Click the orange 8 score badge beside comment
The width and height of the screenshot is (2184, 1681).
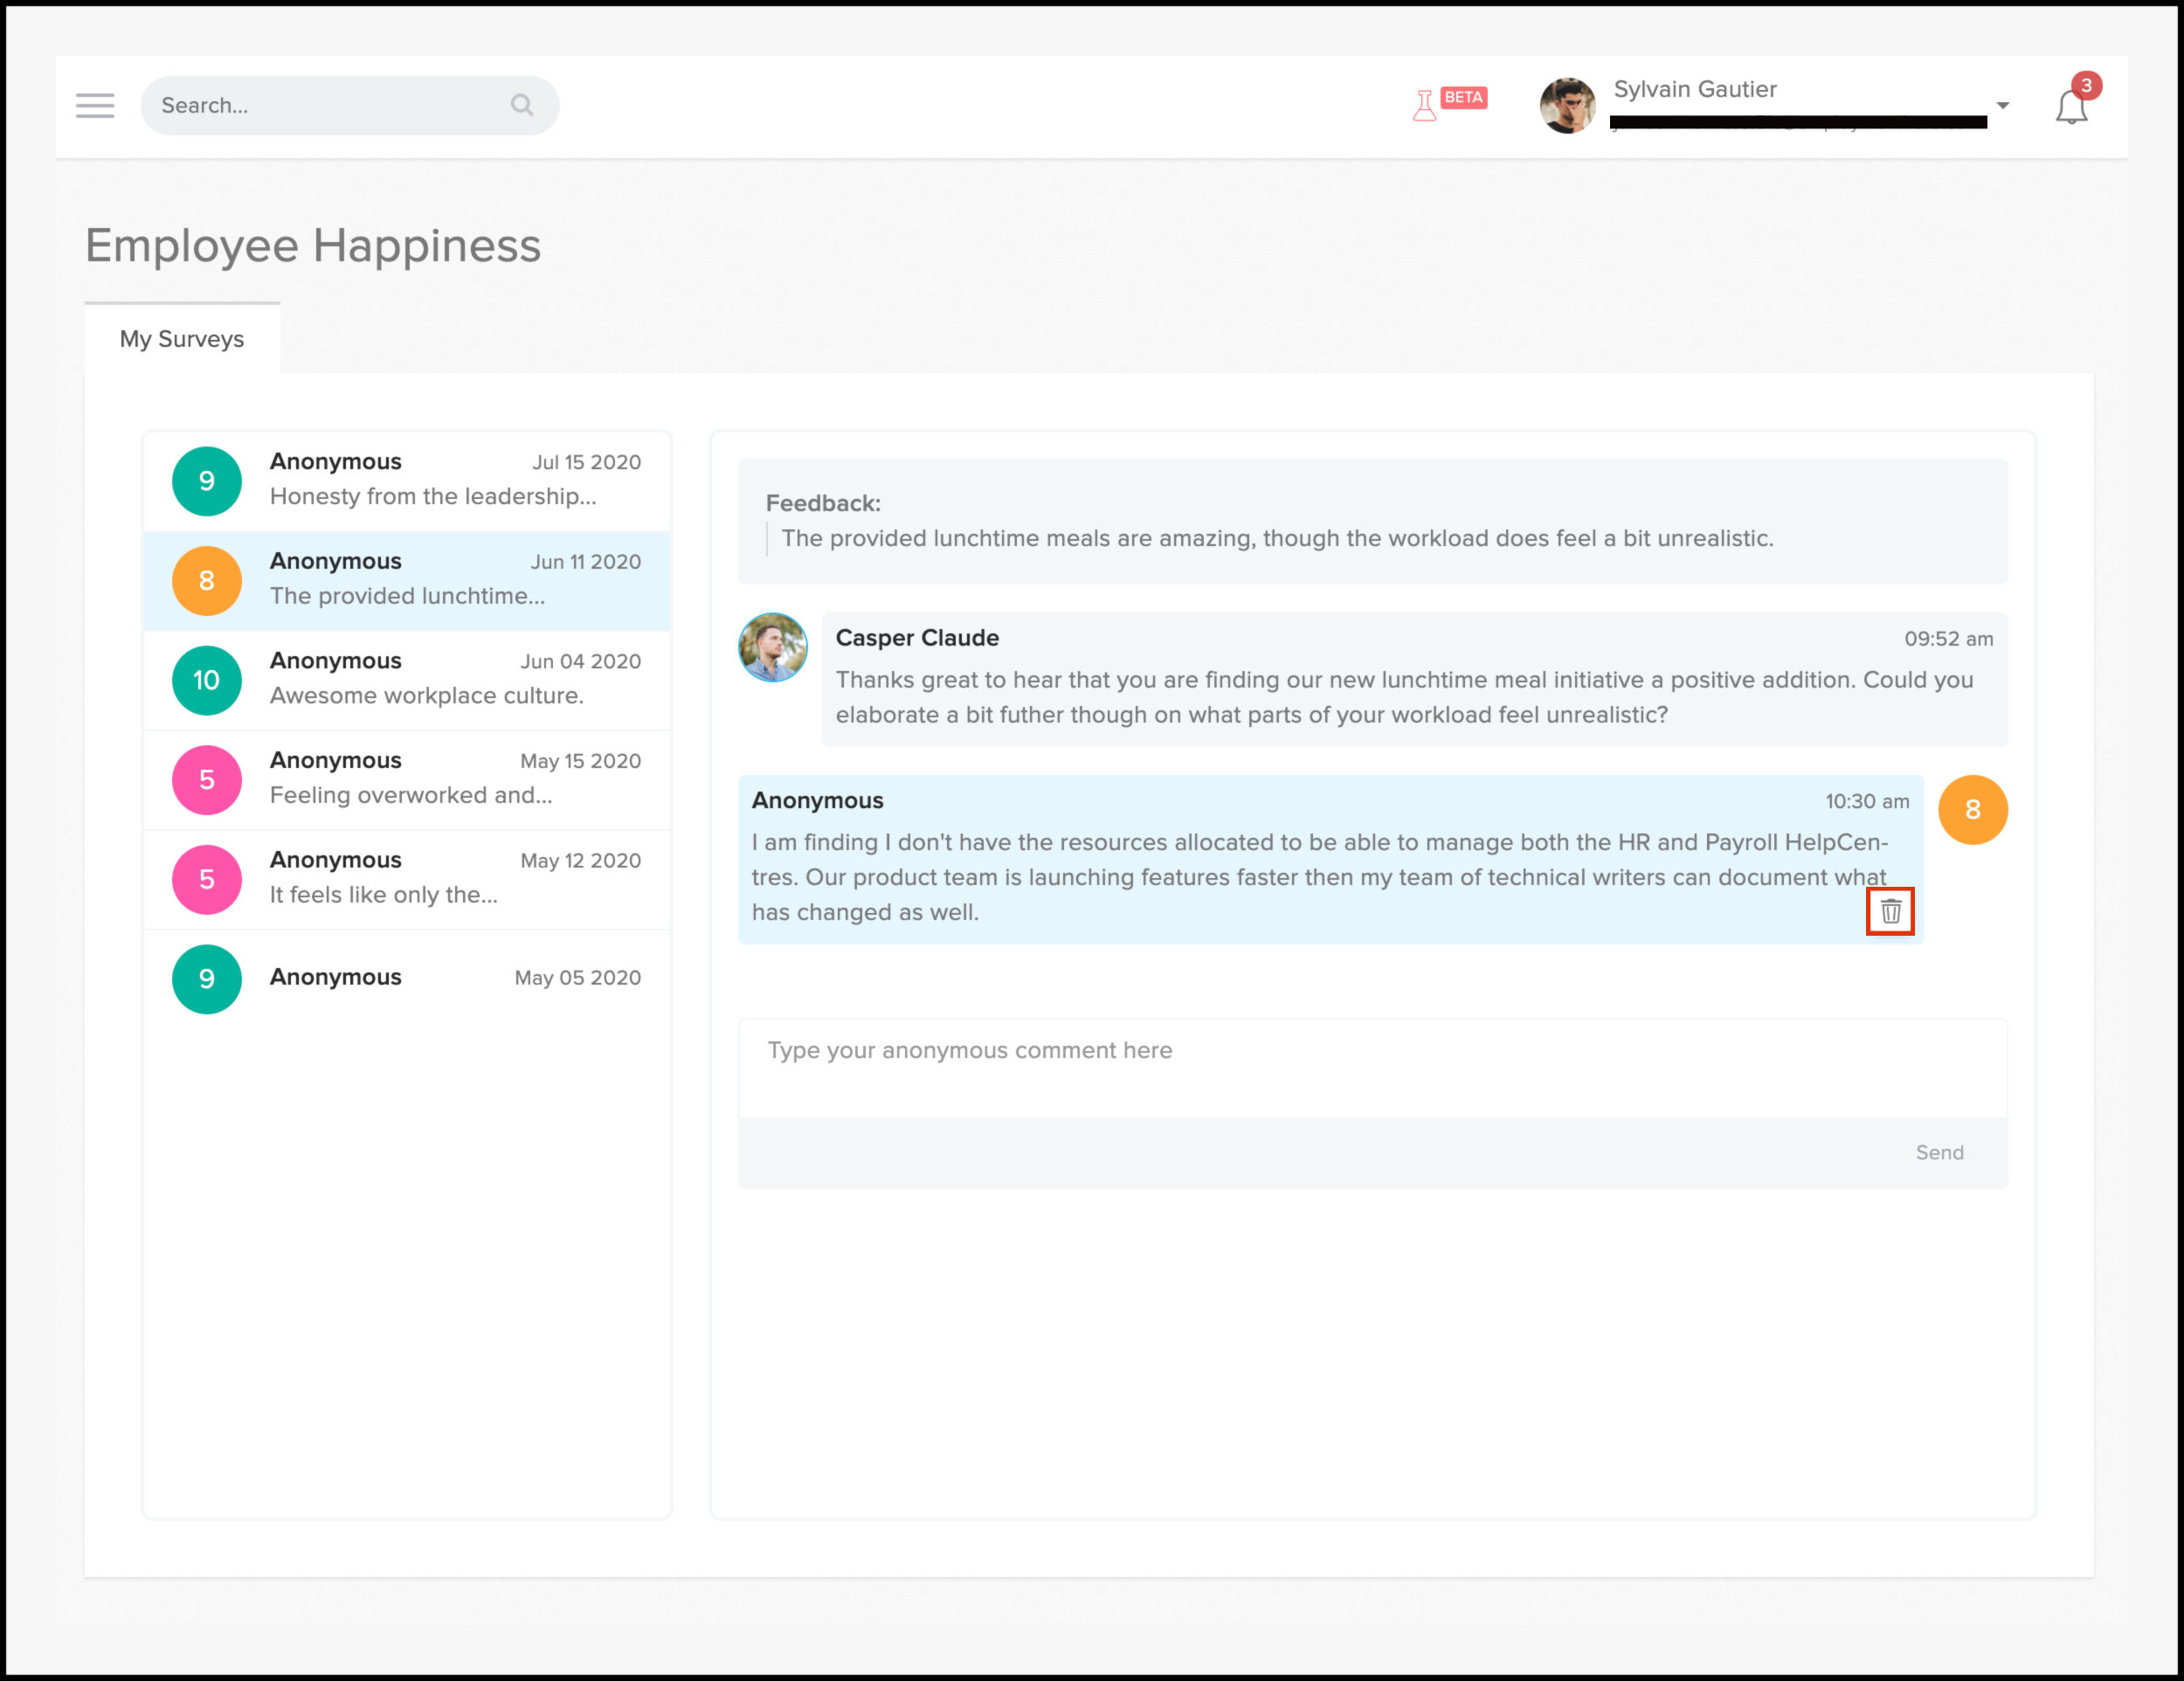click(x=1972, y=809)
